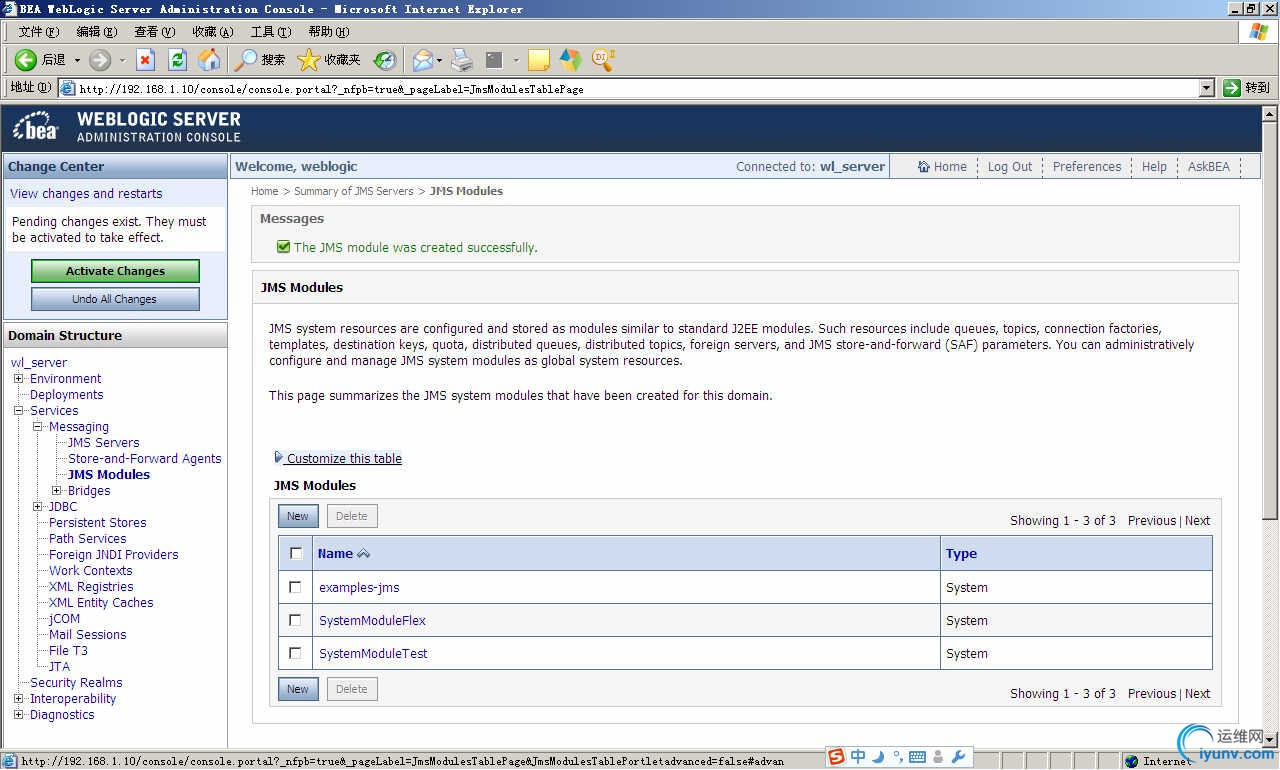Click the Mail envelope toolbar icon

[x=422, y=60]
